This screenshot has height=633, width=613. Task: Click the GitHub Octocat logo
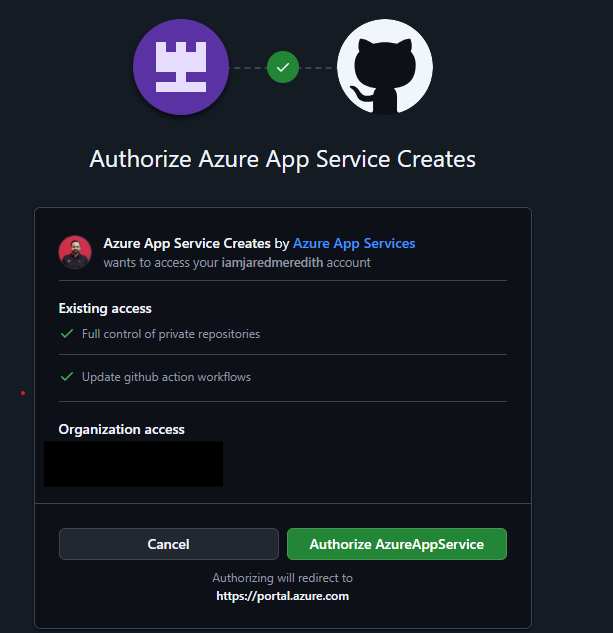click(x=384, y=67)
